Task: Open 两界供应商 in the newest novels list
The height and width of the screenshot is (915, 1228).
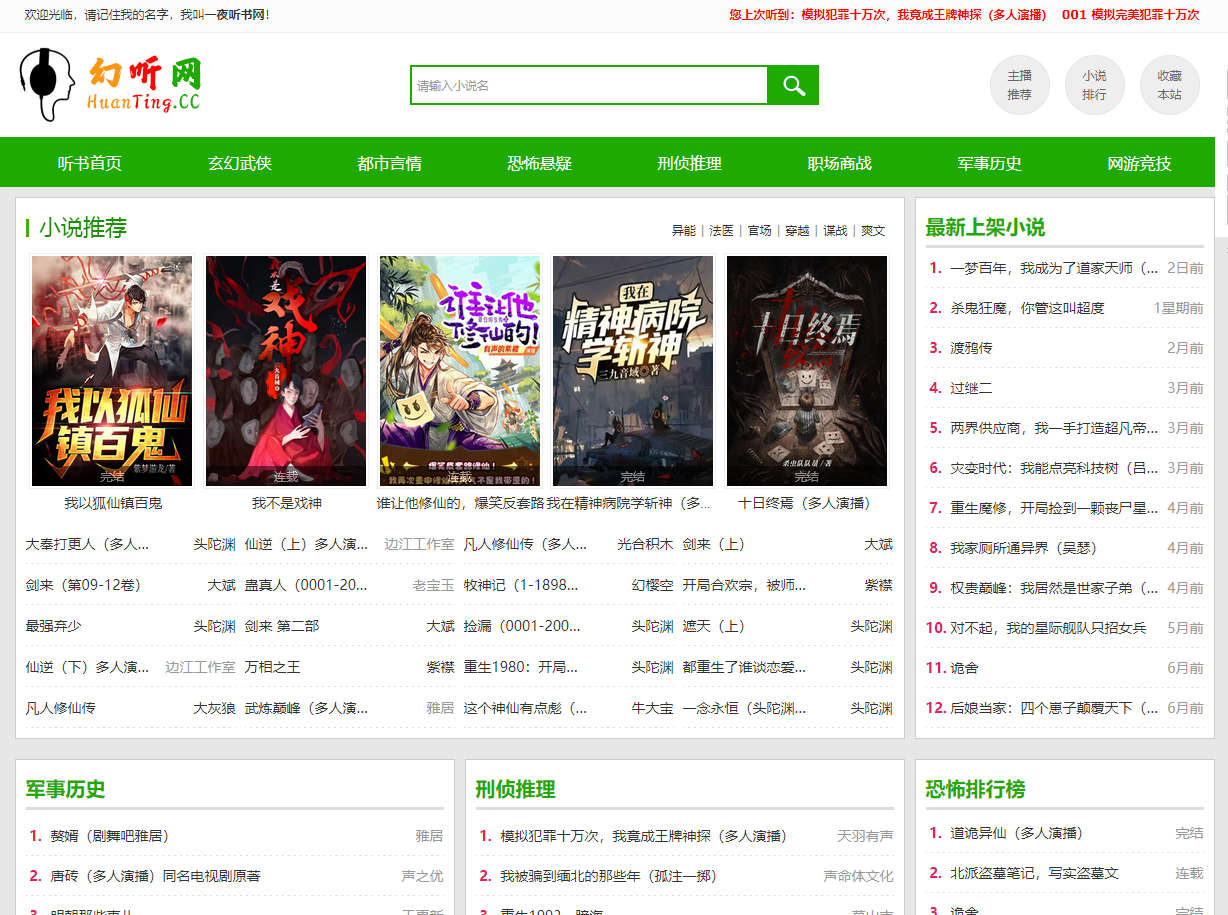Action: click(1054, 428)
